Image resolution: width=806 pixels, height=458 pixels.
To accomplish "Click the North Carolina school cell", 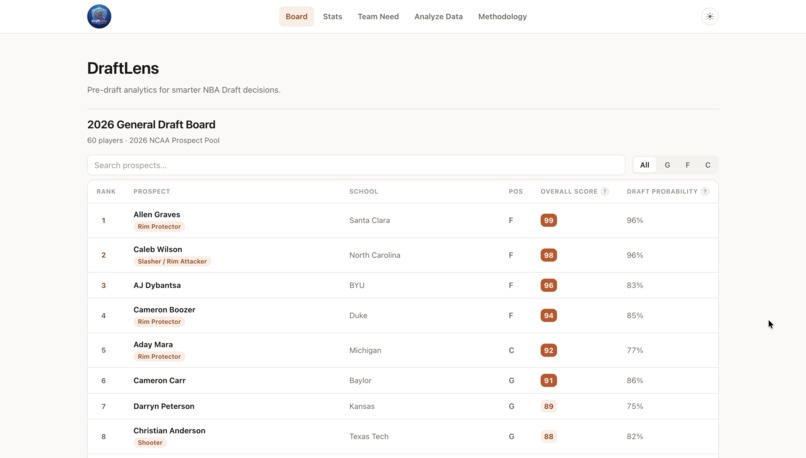I will tap(375, 255).
